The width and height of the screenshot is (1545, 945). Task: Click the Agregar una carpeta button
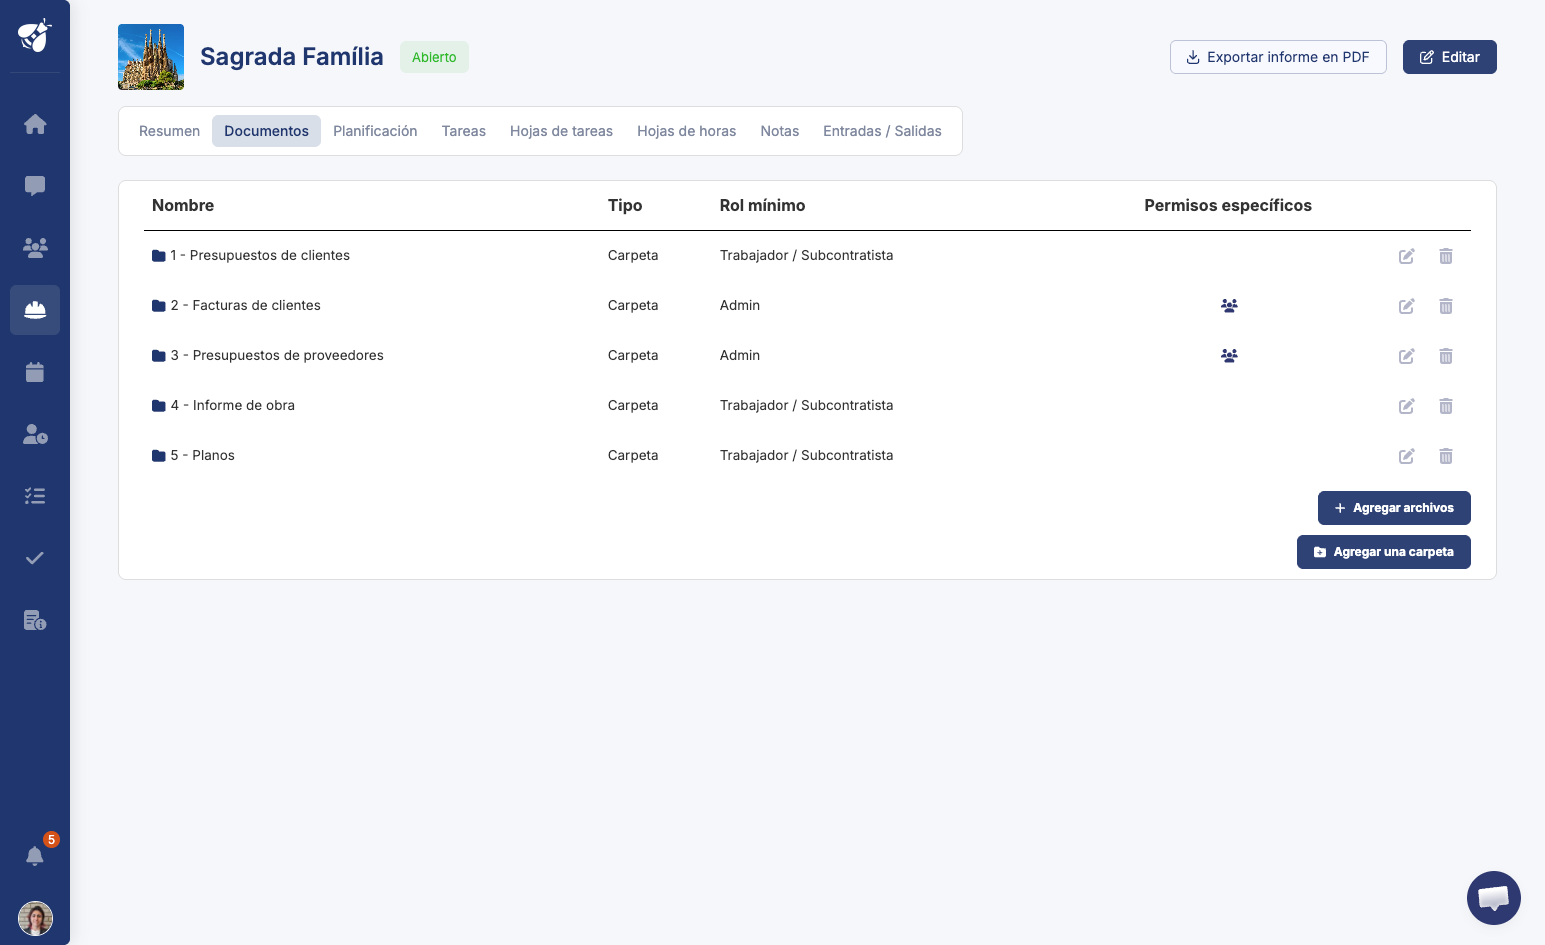point(1384,552)
